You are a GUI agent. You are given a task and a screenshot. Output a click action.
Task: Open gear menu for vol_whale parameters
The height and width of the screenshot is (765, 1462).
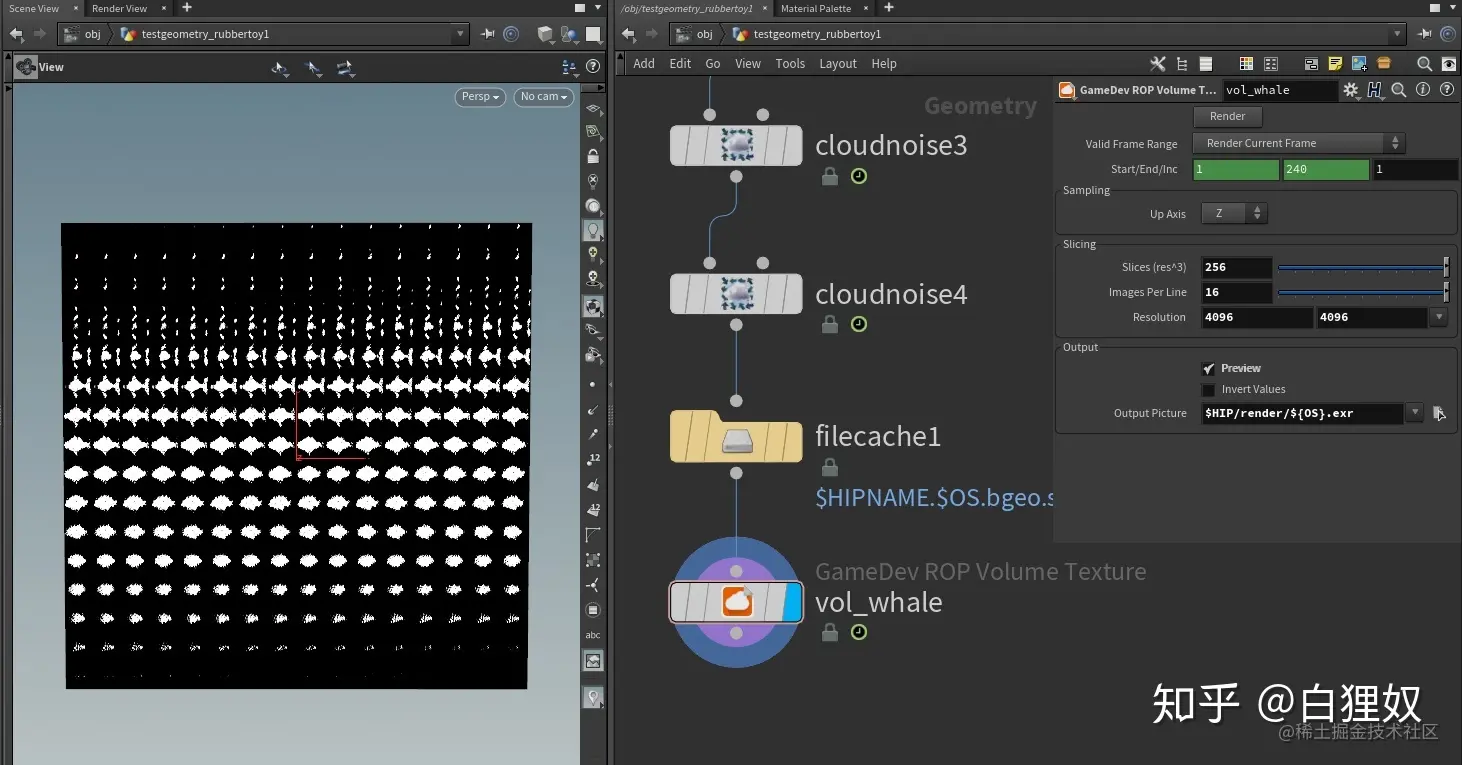1351,90
